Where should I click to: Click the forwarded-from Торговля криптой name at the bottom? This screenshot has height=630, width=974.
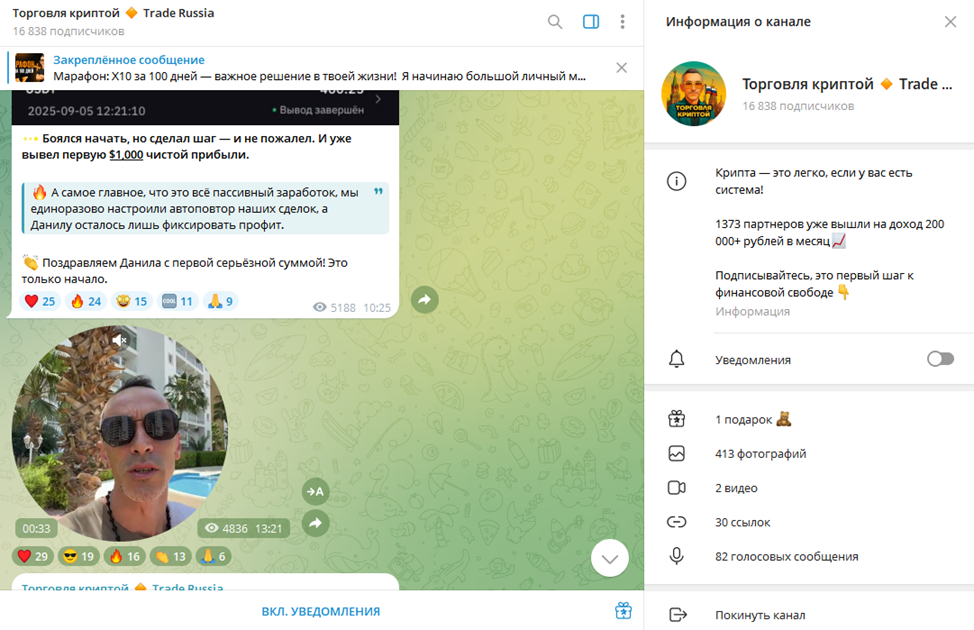[x=122, y=586]
